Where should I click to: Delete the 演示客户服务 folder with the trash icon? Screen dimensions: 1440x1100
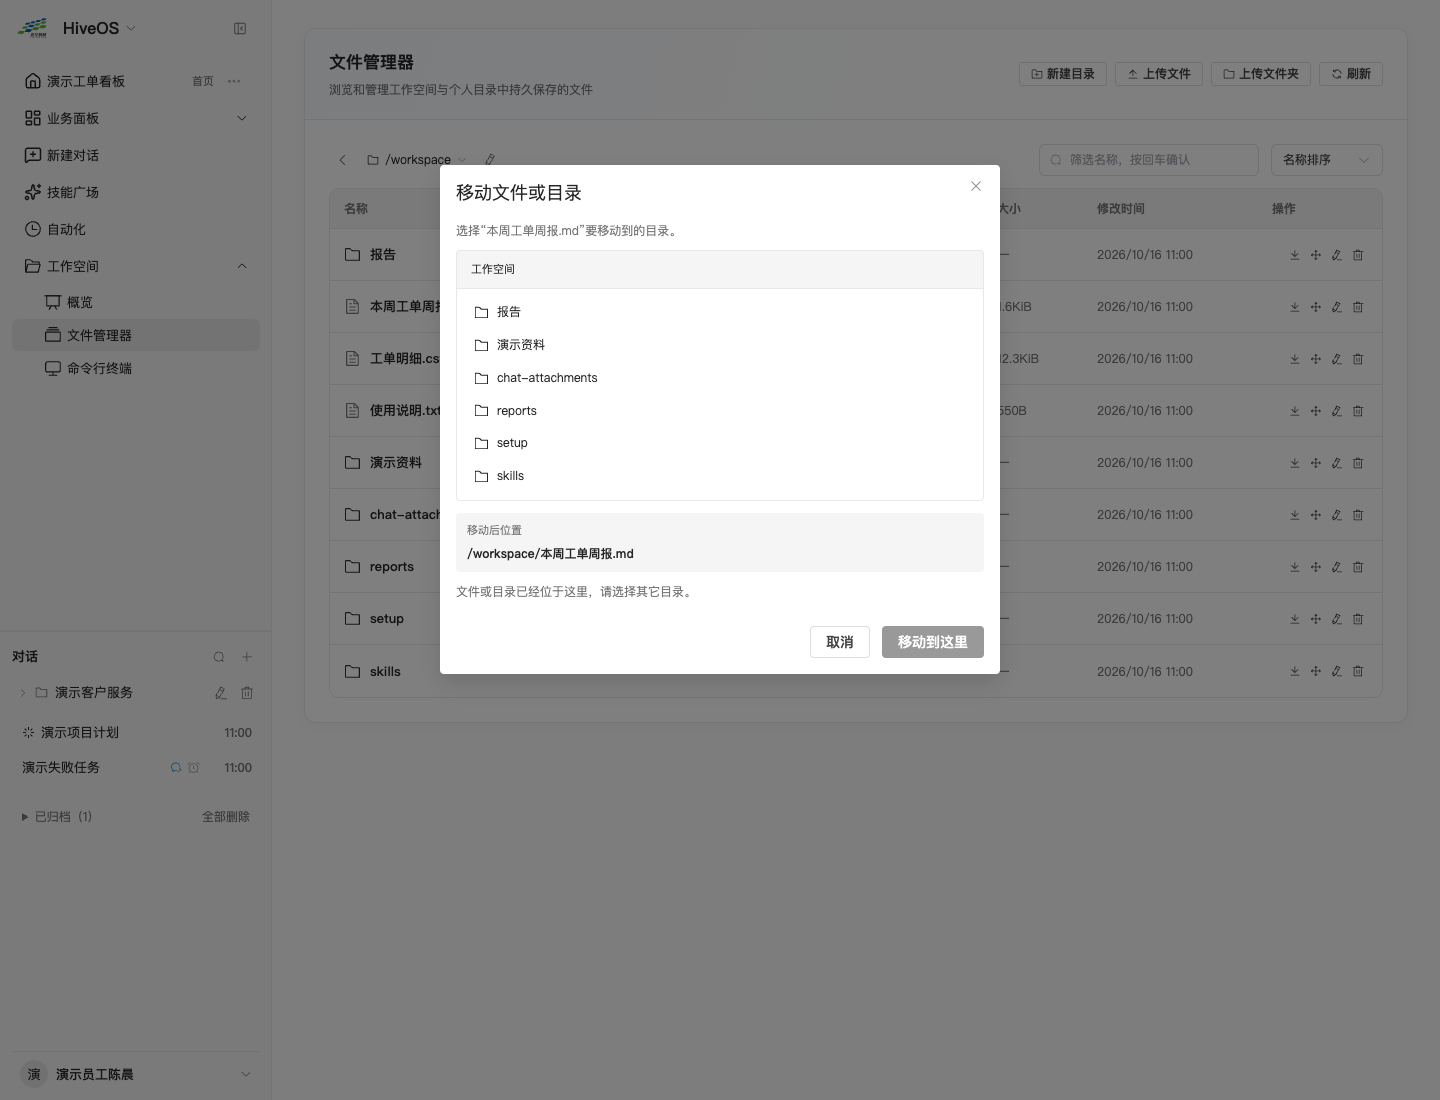(247, 692)
